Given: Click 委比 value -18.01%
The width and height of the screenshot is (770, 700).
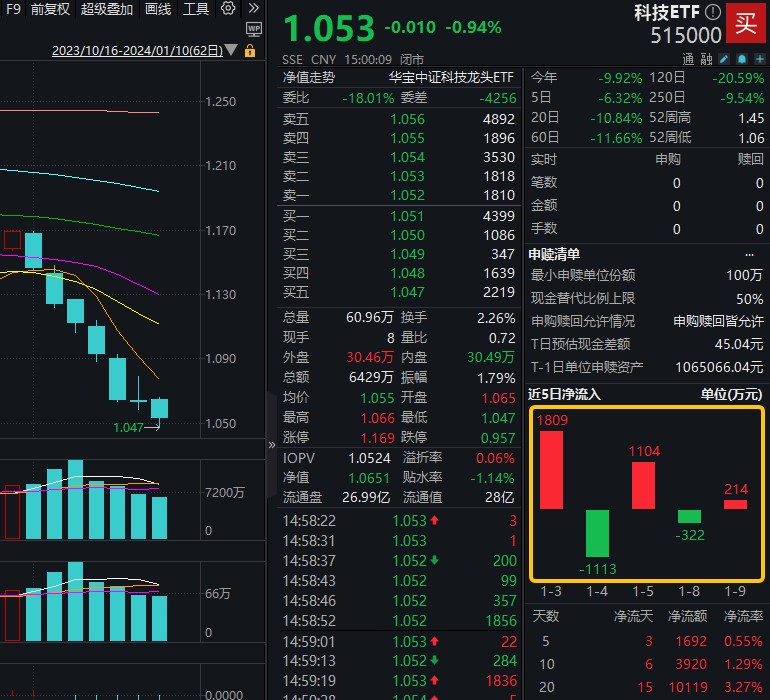Looking at the screenshot, I should pos(368,98).
